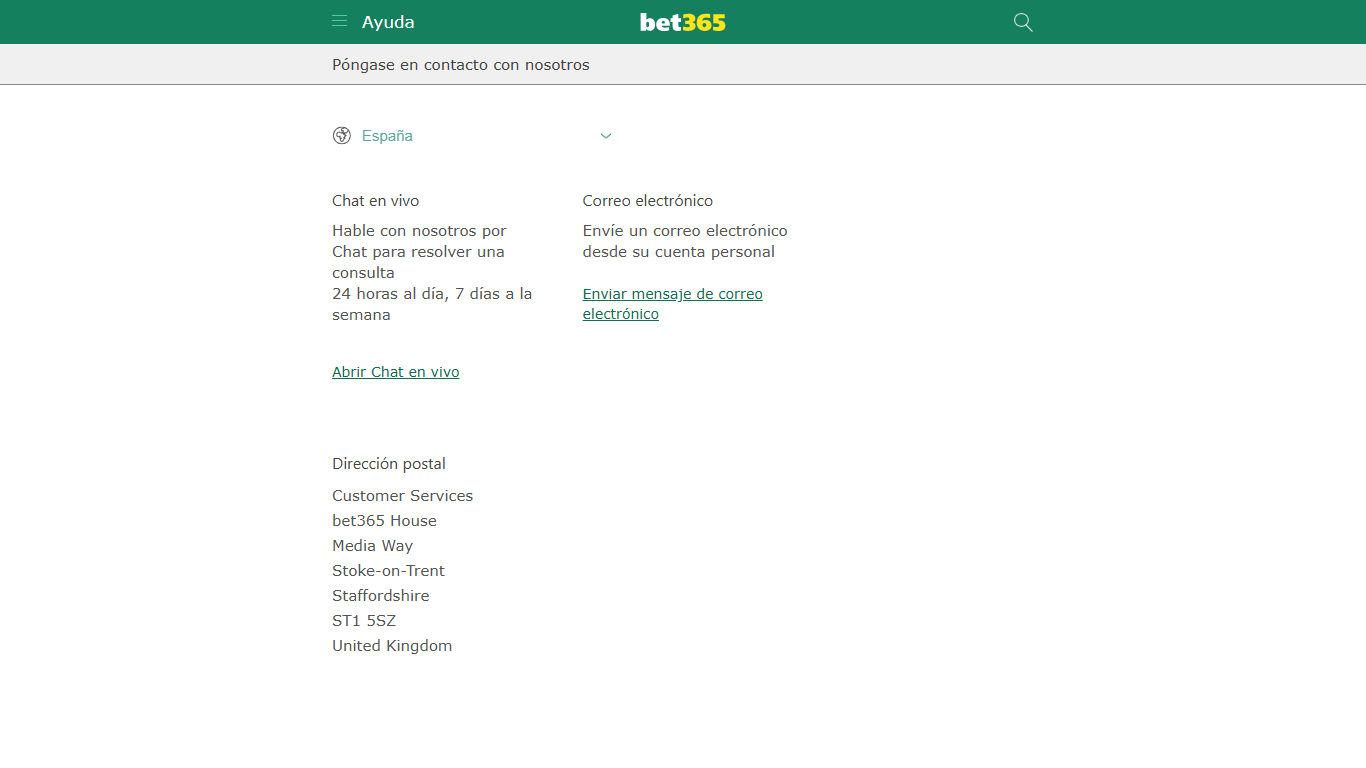Click the Chat en vivo heading

tap(376, 201)
